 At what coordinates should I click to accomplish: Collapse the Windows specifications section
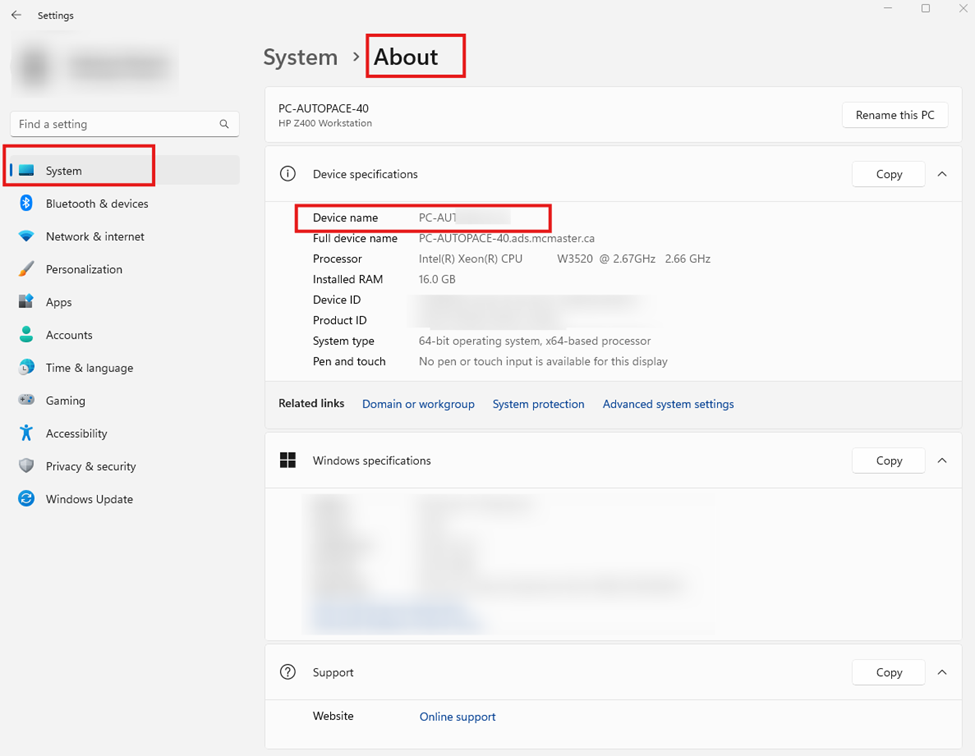pos(942,461)
